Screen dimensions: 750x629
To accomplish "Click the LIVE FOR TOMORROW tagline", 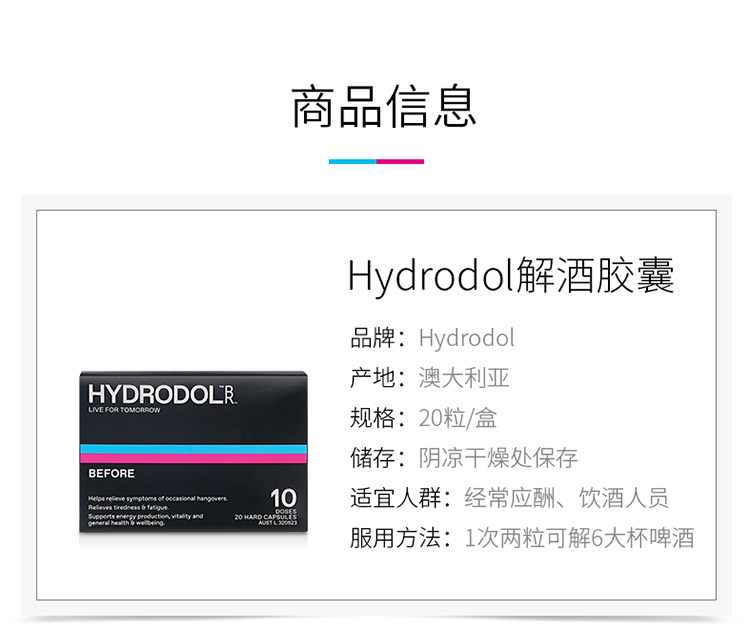I will 124,410.
